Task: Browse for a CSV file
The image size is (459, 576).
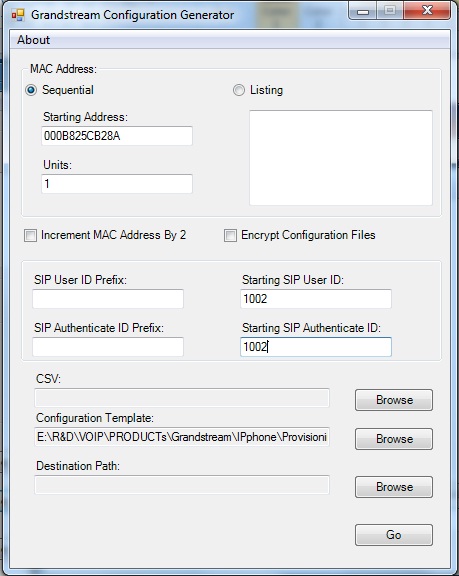Action: 394,400
